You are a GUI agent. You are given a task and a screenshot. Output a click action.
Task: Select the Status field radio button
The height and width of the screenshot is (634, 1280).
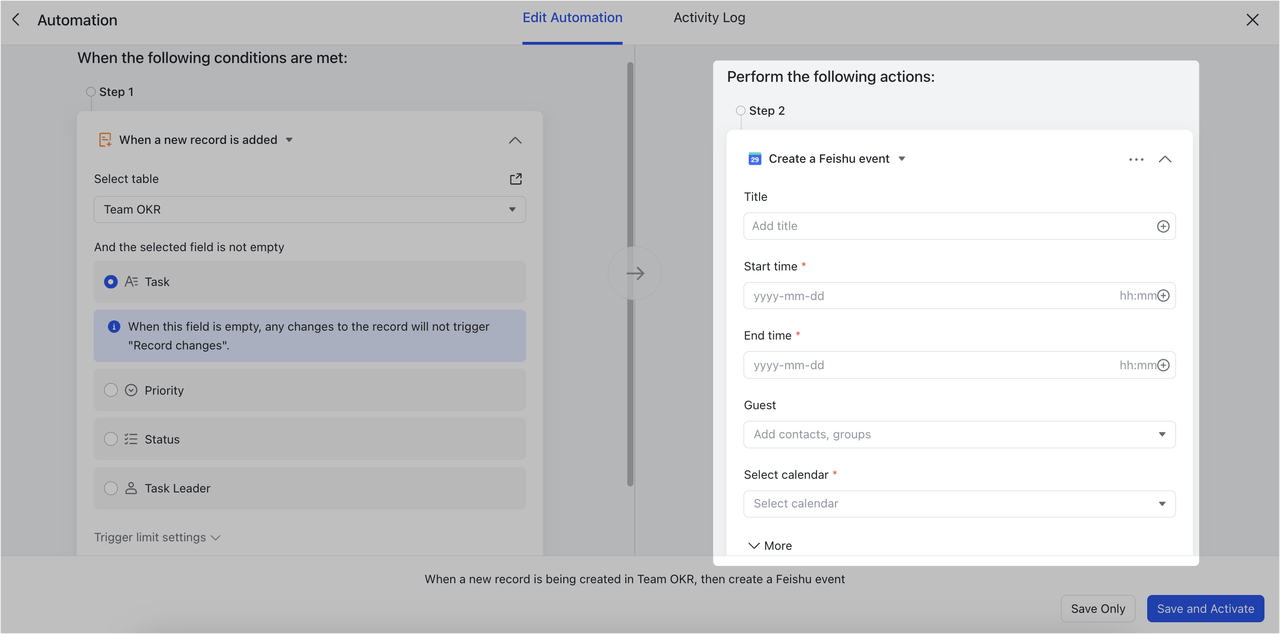[111, 439]
